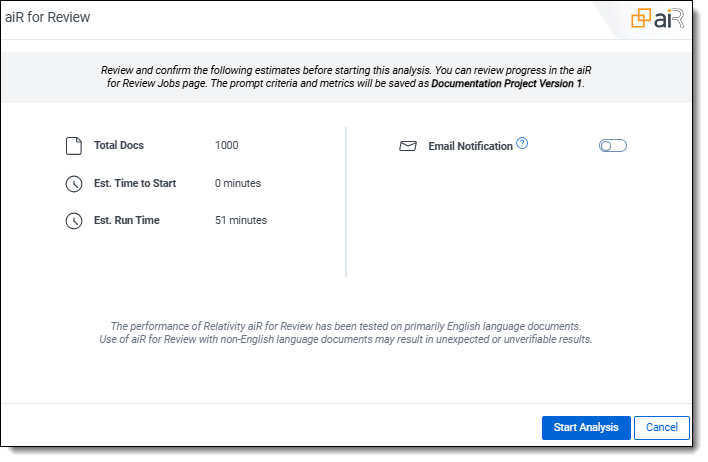Select the Est. Time to Start label
708x462 pixels.
(x=135, y=184)
